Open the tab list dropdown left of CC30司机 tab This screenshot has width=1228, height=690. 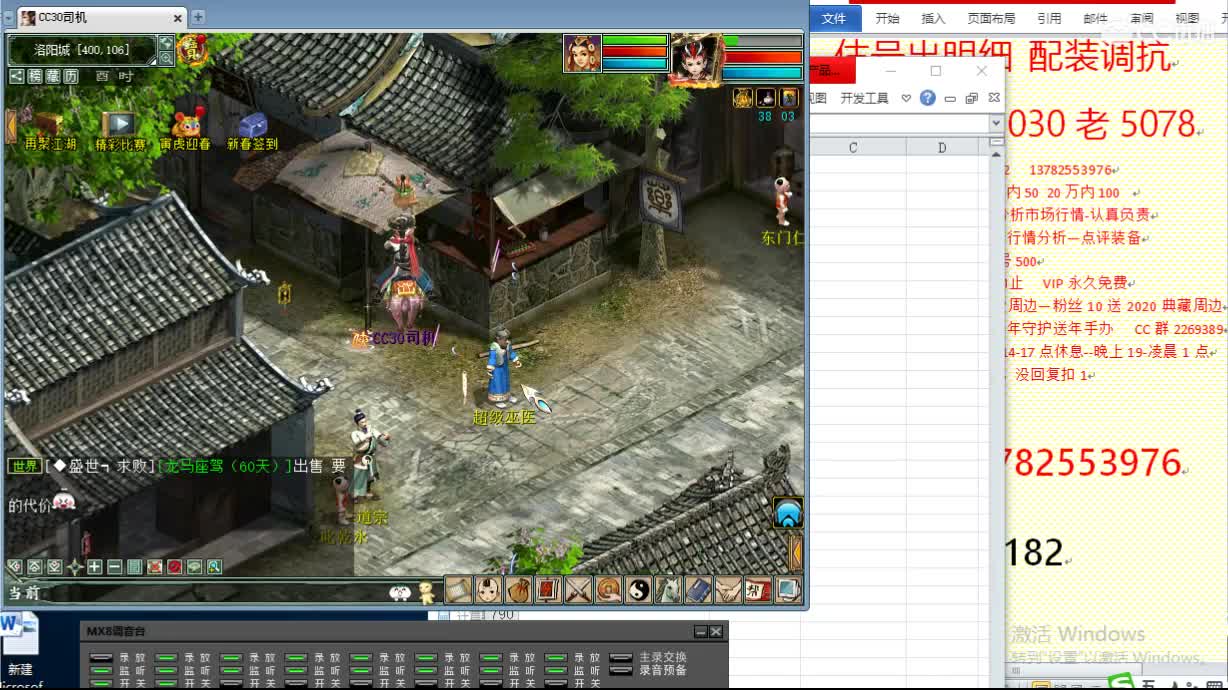[x=7, y=17]
